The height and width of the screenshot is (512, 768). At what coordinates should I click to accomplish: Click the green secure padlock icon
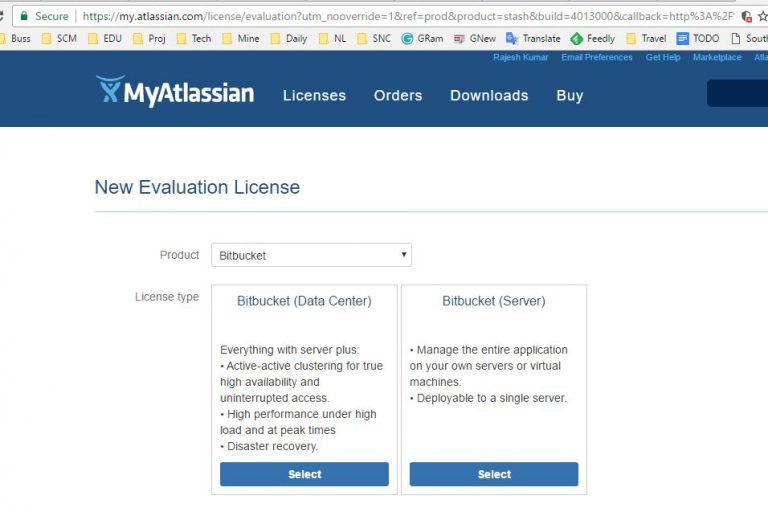click(x=24, y=16)
